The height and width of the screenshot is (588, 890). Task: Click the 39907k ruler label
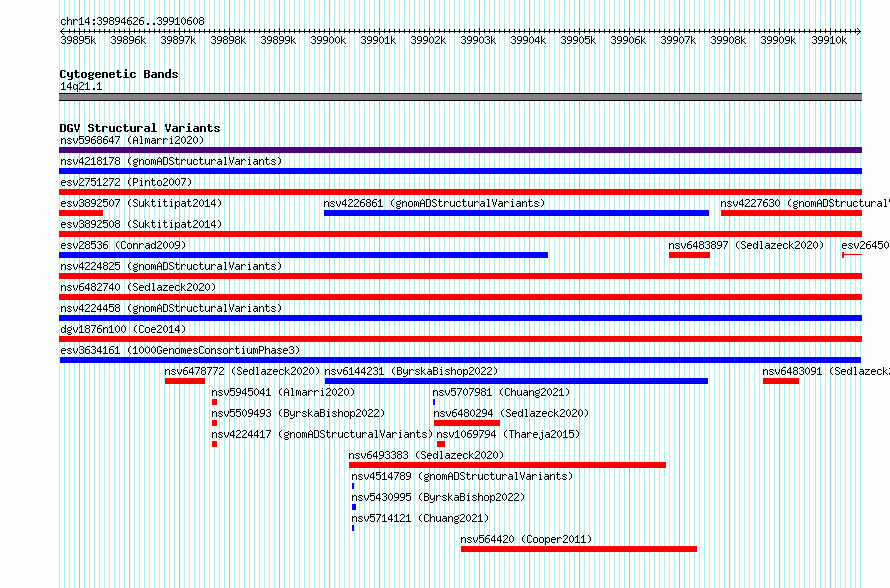click(678, 40)
